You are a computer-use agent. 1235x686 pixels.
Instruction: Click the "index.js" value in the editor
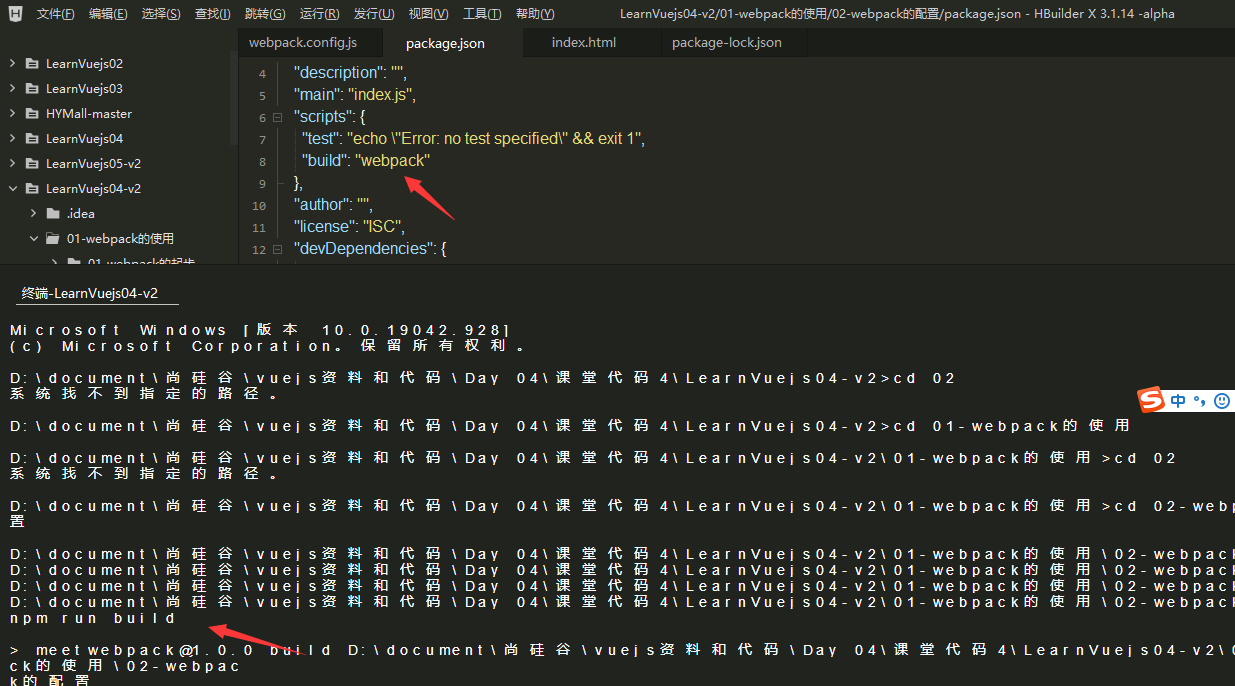(381, 95)
